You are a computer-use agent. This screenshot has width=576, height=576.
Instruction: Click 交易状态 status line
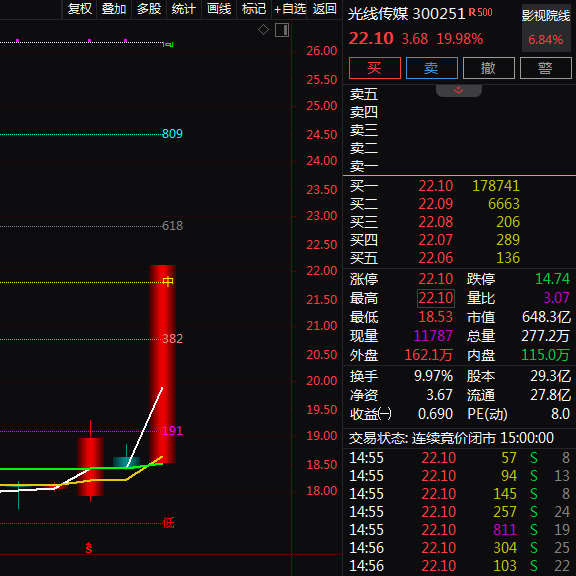[451, 438]
